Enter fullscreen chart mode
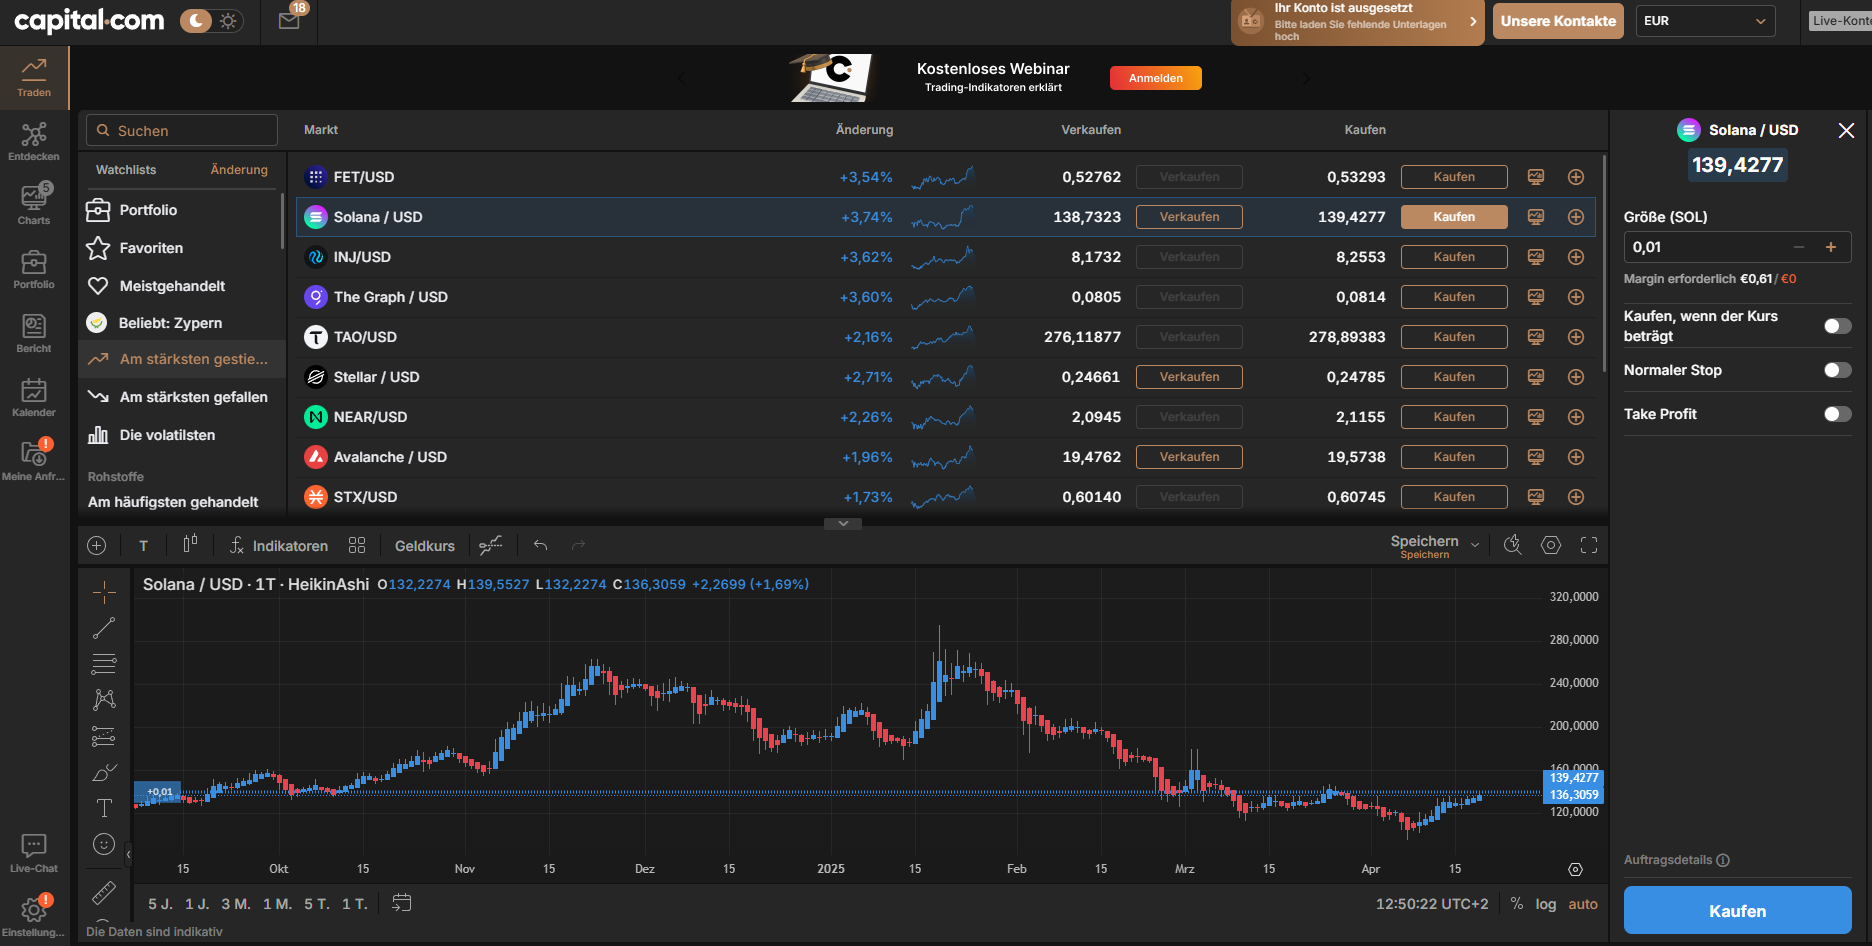Viewport: 1872px width, 946px height. (1589, 545)
